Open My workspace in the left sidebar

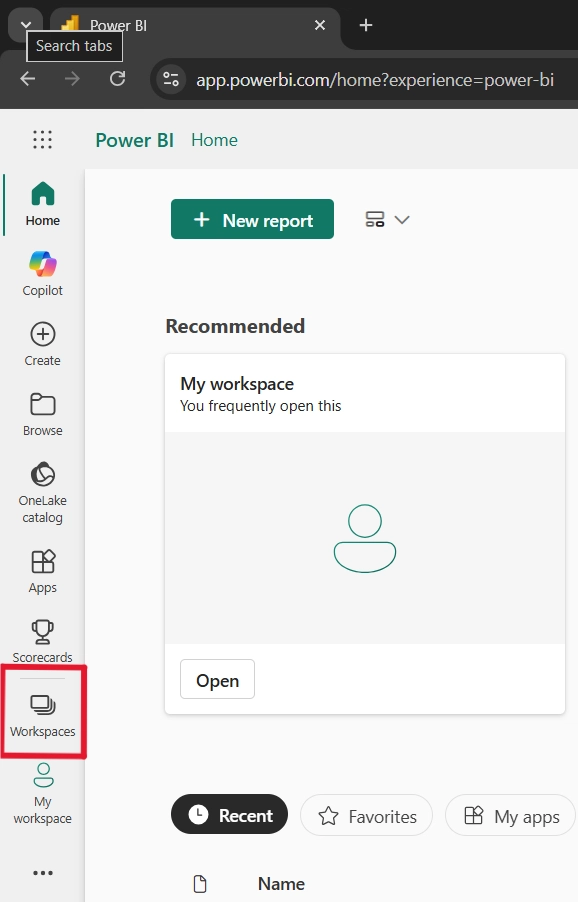43,794
